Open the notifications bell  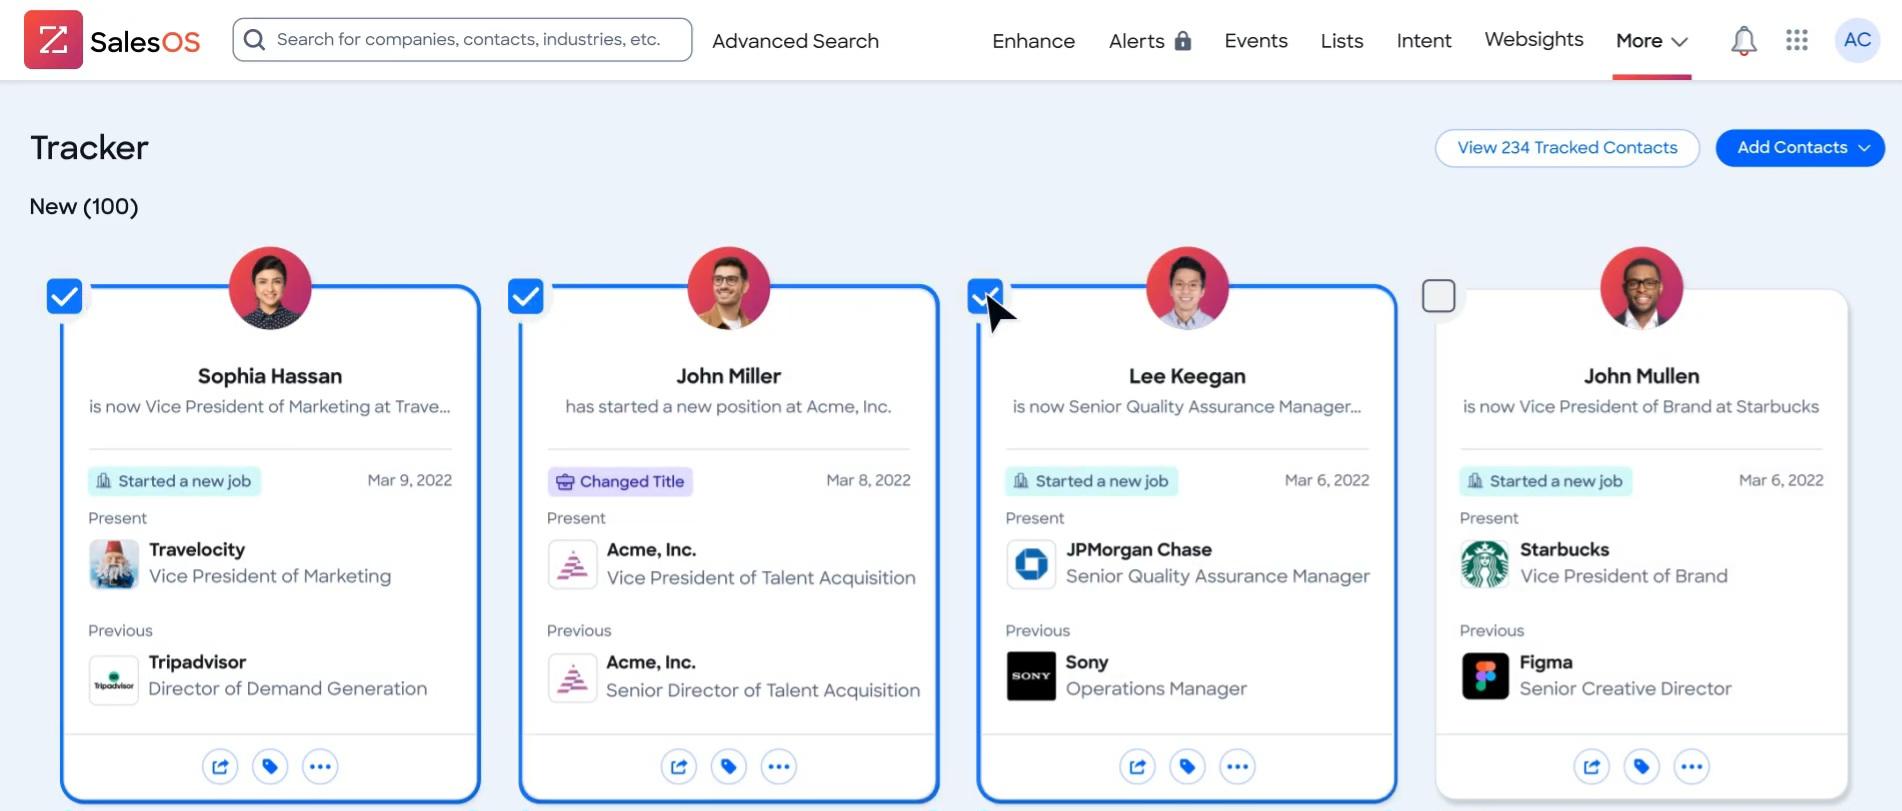tap(1743, 40)
